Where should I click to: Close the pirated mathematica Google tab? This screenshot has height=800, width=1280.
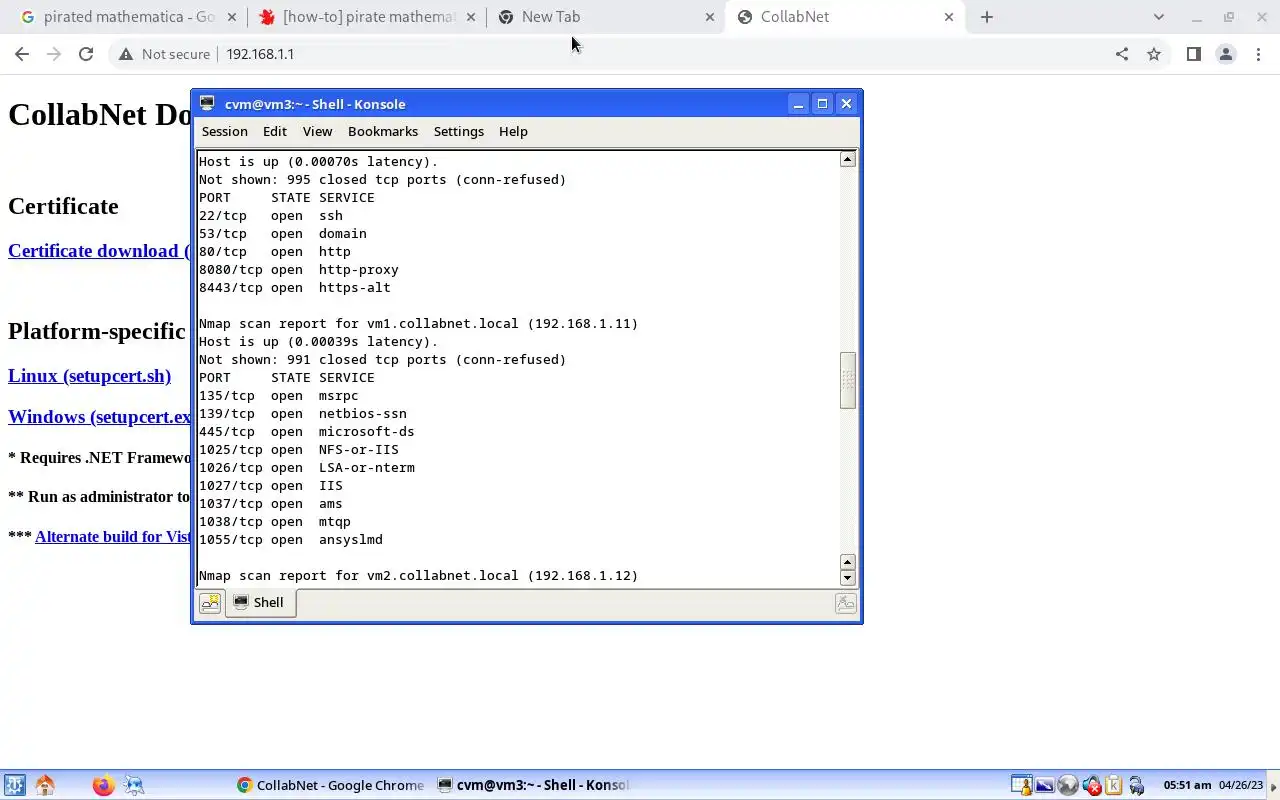(x=231, y=17)
